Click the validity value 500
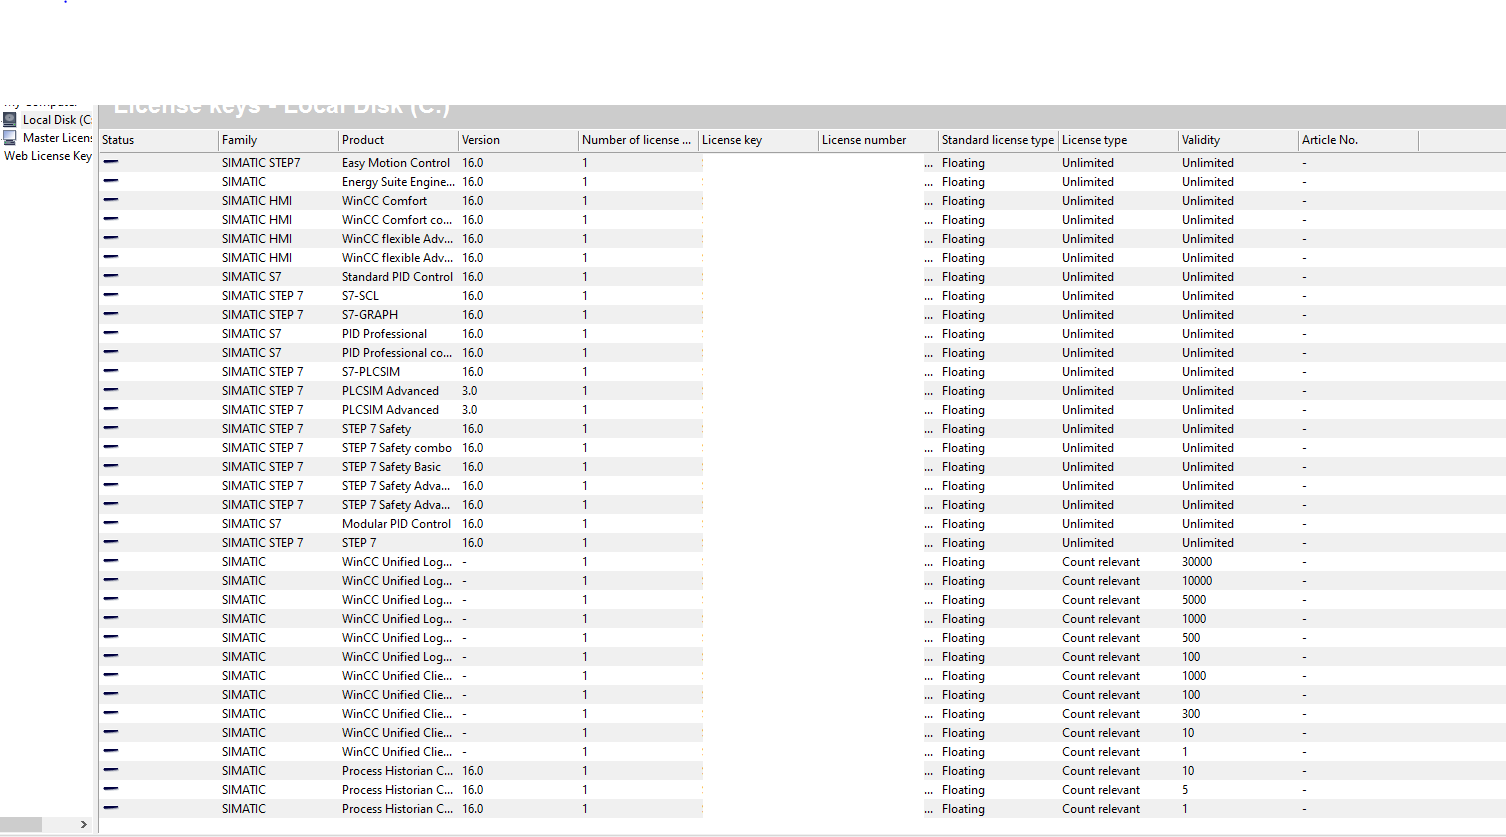 pos(1191,638)
